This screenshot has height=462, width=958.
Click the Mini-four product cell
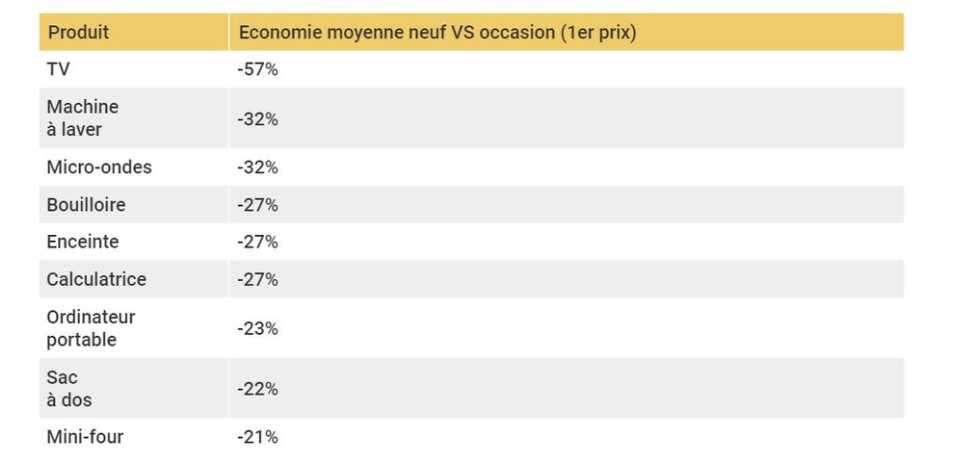coord(85,437)
